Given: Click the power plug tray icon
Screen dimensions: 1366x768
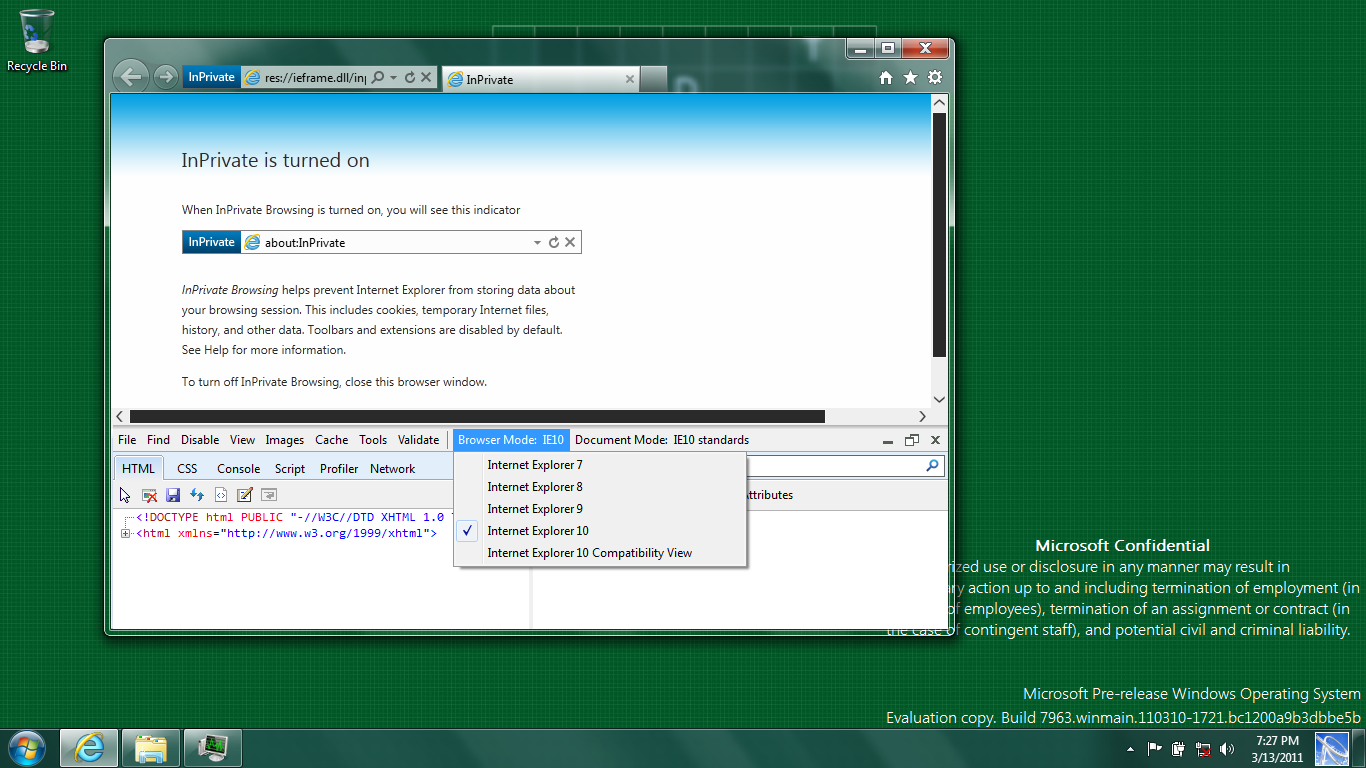Looking at the screenshot, I should 1179,748.
